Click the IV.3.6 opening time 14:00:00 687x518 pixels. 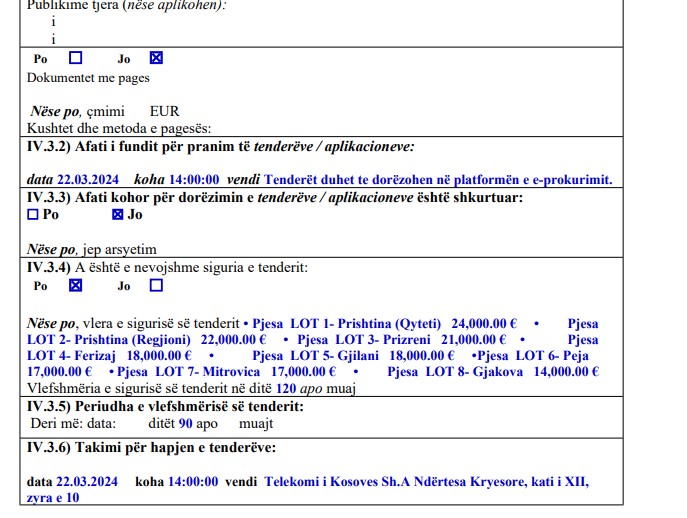193,482
